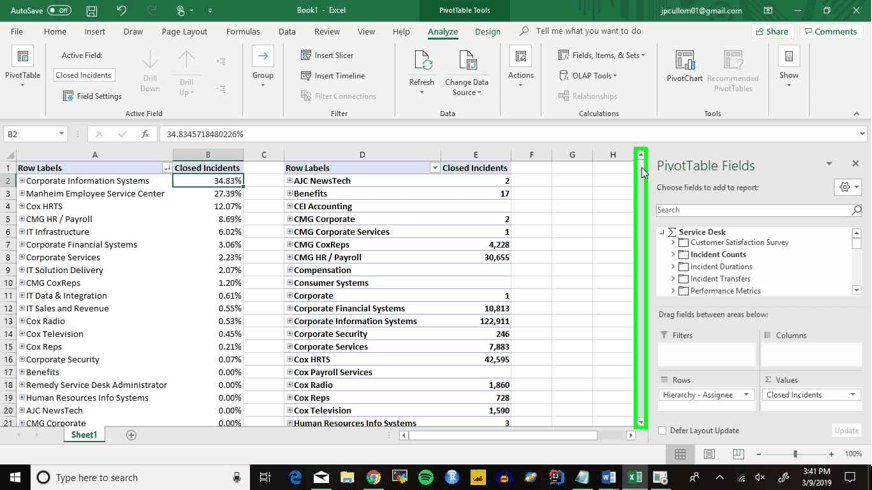Click zoom in plus button
This screenshot has height=490, width=872.
click(x=831, y=454)
